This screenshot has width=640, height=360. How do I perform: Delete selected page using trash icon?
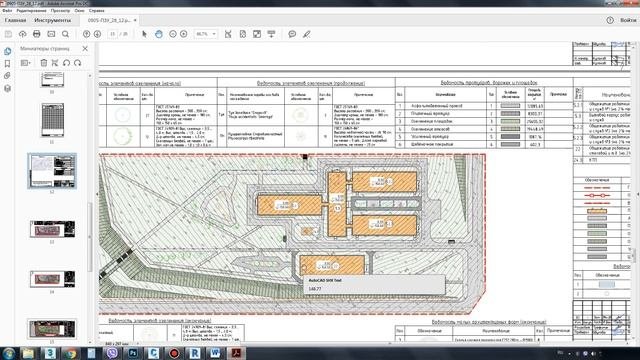[x=44, y=63]
